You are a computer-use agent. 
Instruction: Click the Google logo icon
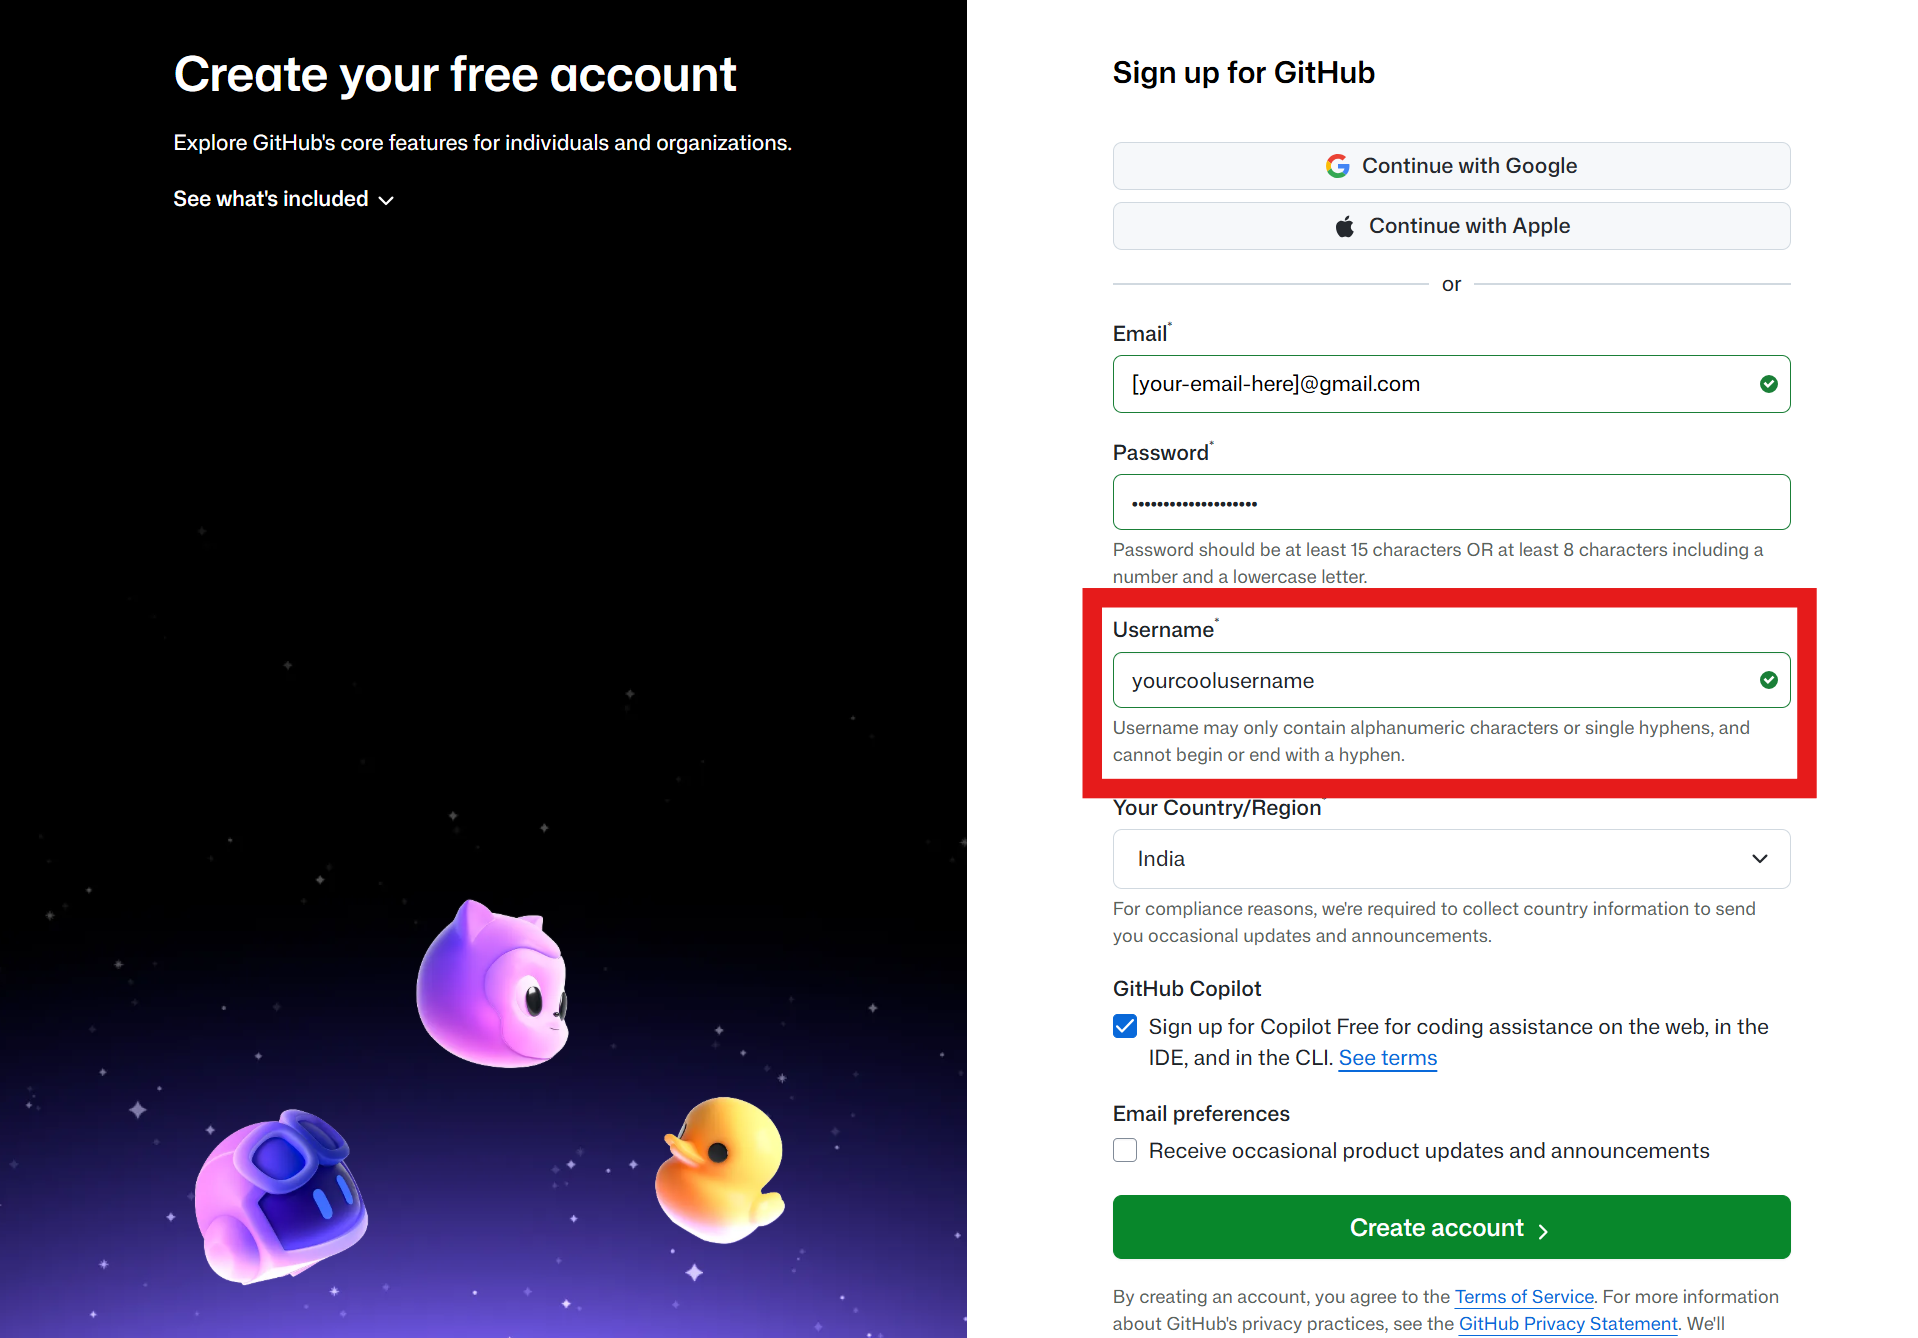(x=1337, y=166)
